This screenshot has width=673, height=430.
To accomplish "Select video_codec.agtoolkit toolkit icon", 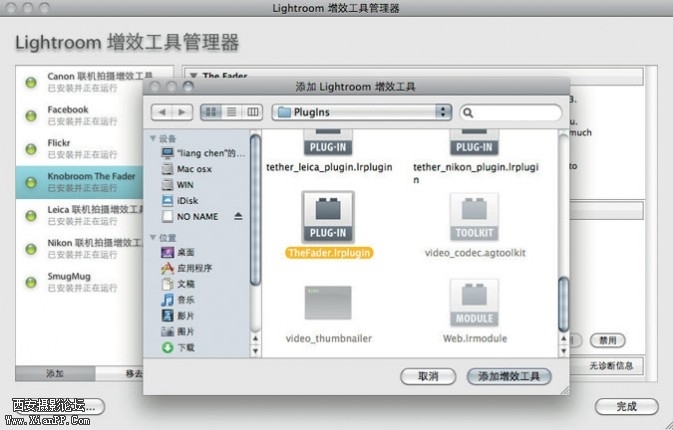I will point(475,216).
